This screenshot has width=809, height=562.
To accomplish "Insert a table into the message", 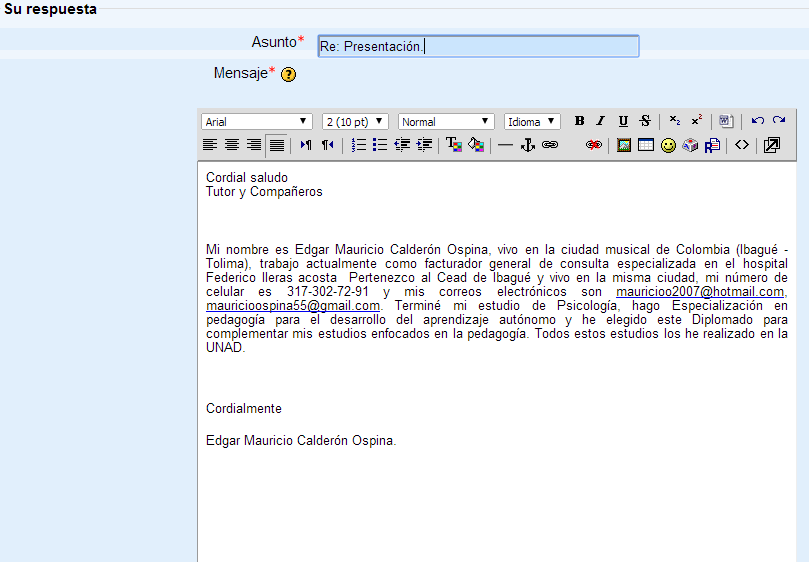I will pos(646,145).
